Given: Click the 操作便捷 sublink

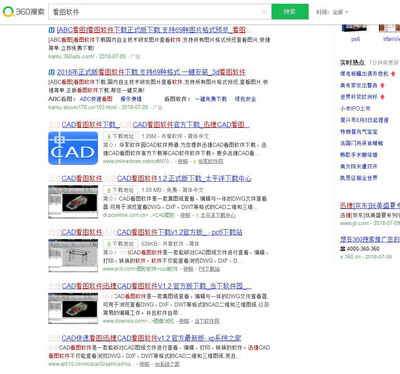Looking at the screenshot, I should point(131,99).
